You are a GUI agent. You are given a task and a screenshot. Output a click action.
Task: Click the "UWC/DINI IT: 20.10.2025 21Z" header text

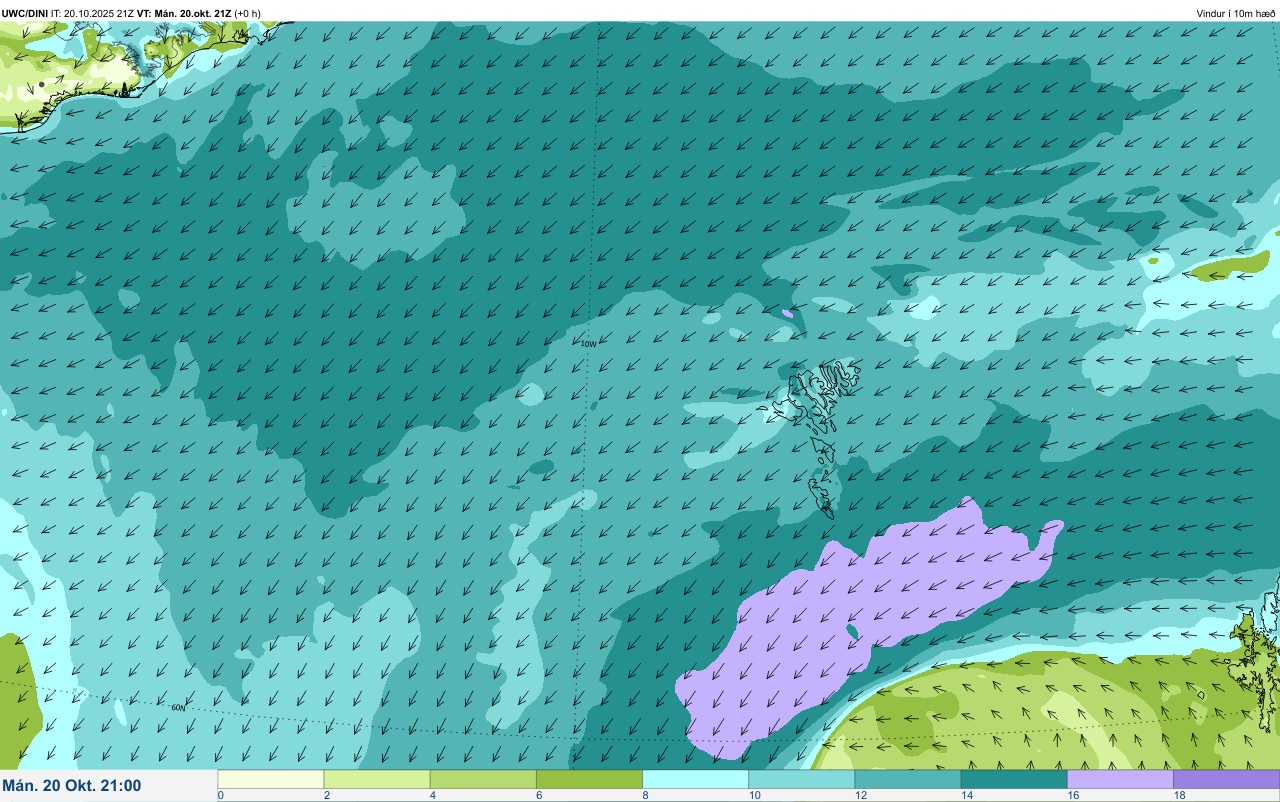tap(68, 13)
